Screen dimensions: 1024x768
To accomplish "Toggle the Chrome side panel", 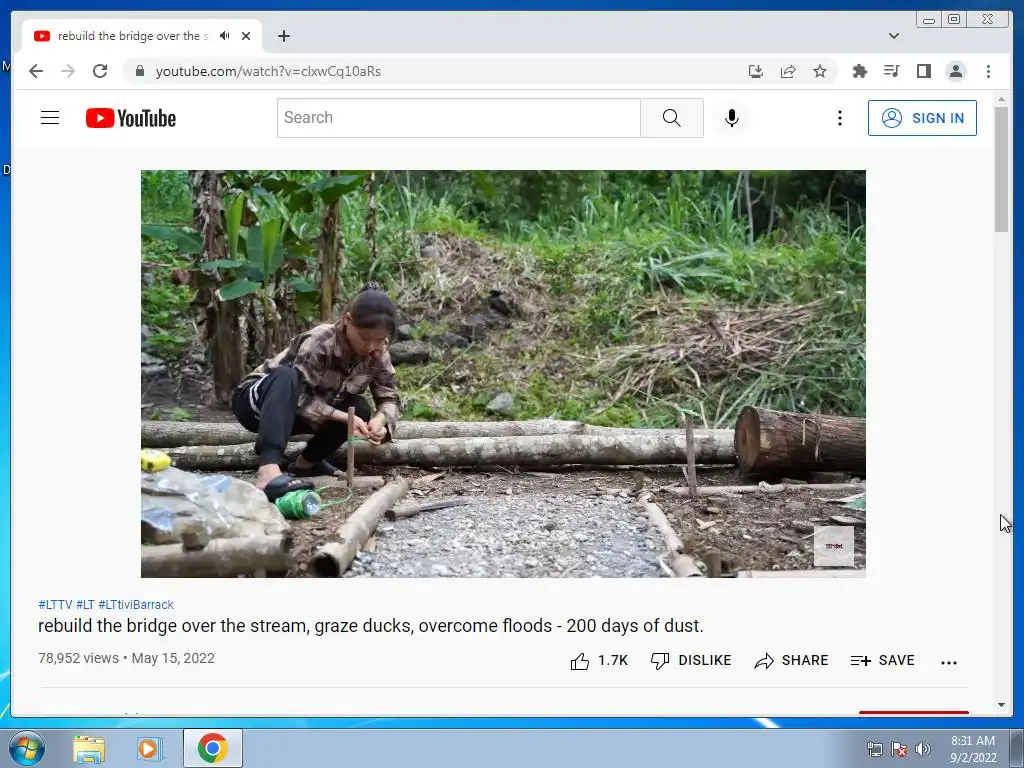I will click(923, 71).
